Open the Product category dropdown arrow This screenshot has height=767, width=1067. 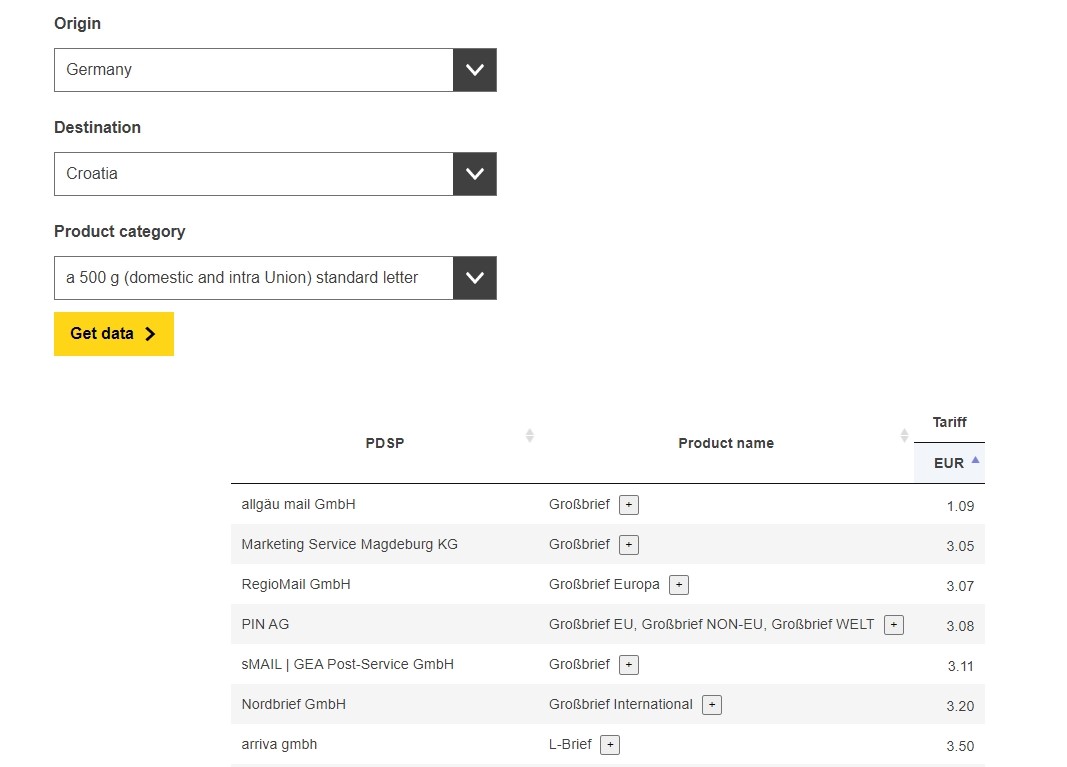point(474,278)
